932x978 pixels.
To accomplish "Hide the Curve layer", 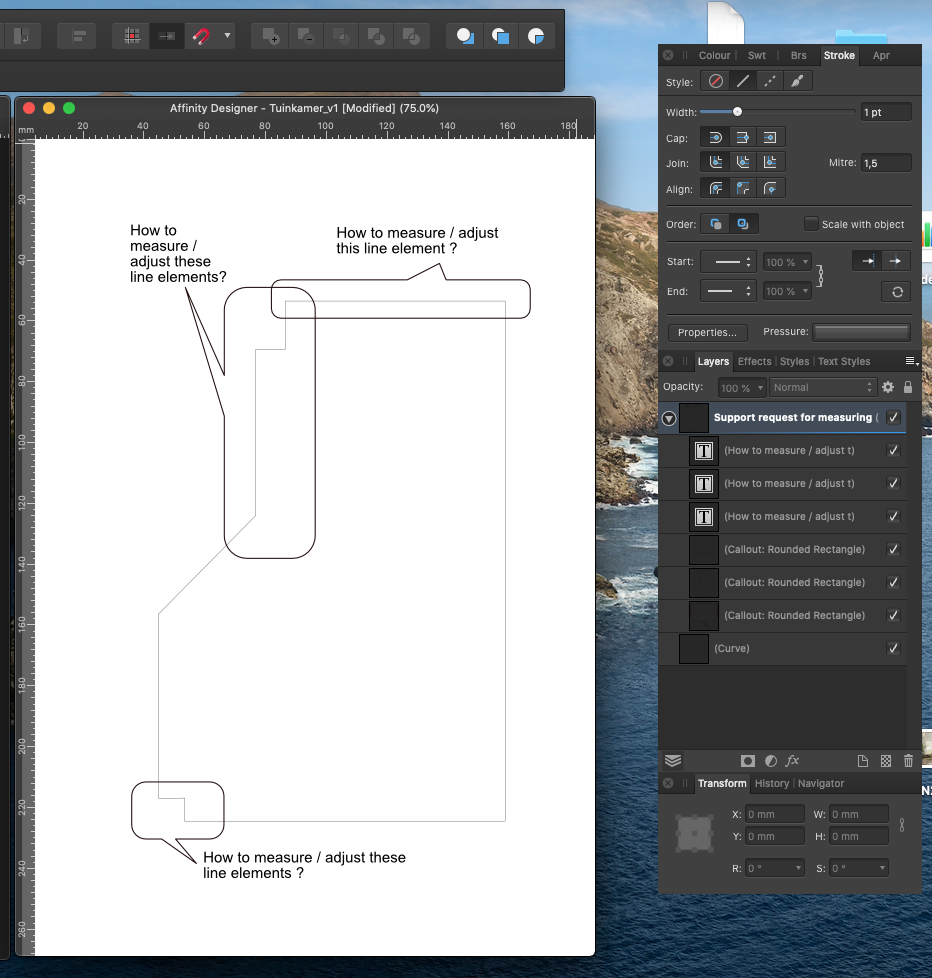I will [x=893, y=649].
